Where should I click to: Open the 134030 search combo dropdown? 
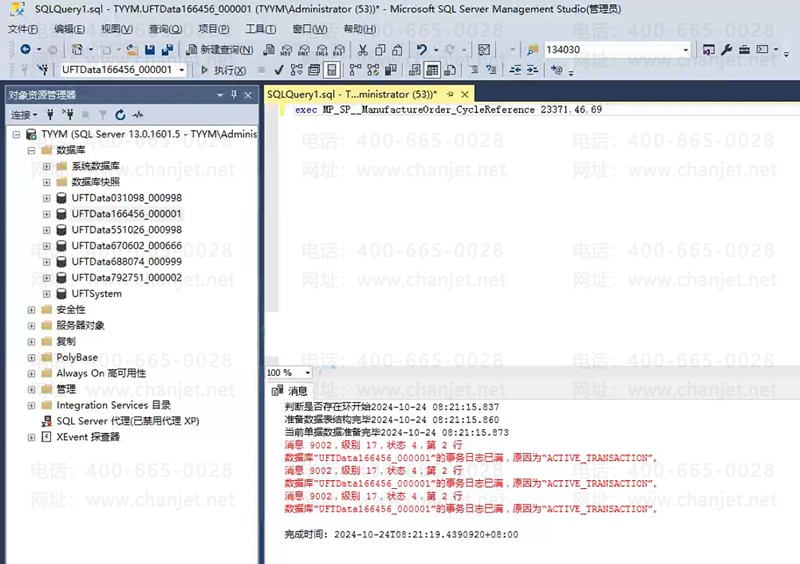tap(685, 50)
